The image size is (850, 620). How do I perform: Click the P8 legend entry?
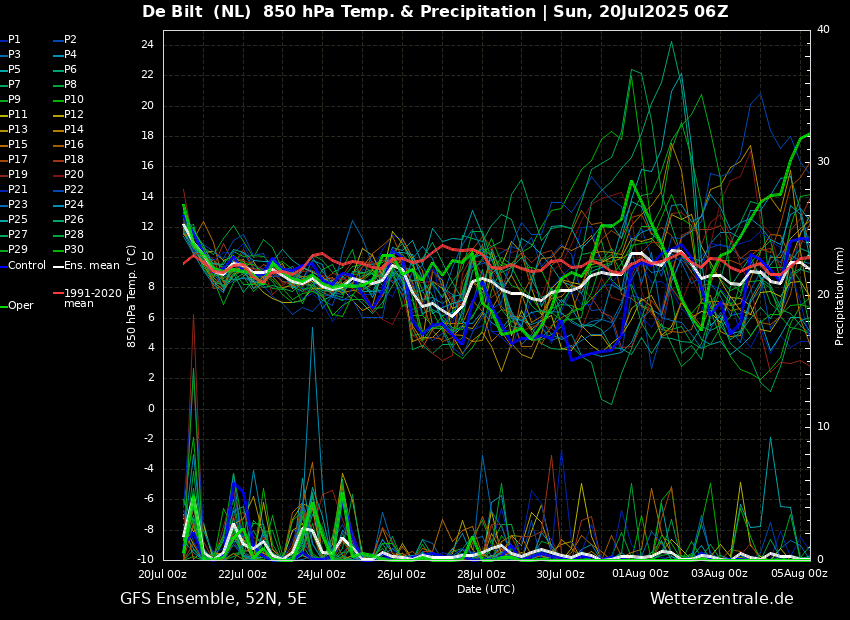click(65, 85)
